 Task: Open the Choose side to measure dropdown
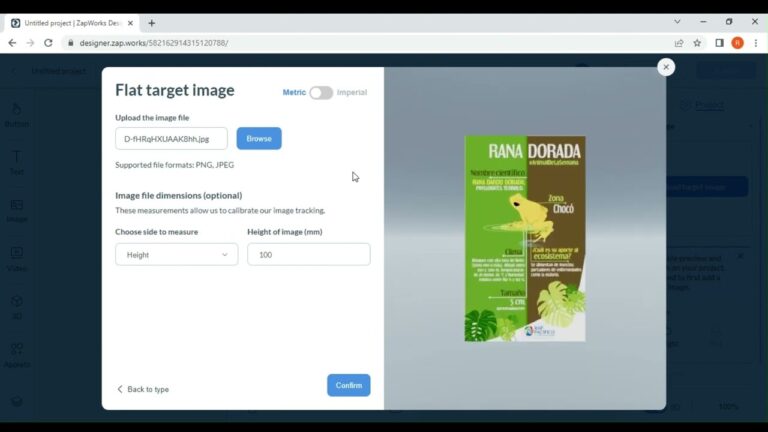coord(177,255)
